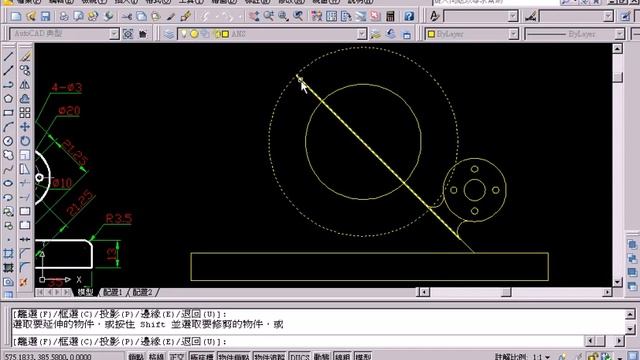Select the Polygon tool
This screenshot has width=640, height=360.
coord(8,99)
